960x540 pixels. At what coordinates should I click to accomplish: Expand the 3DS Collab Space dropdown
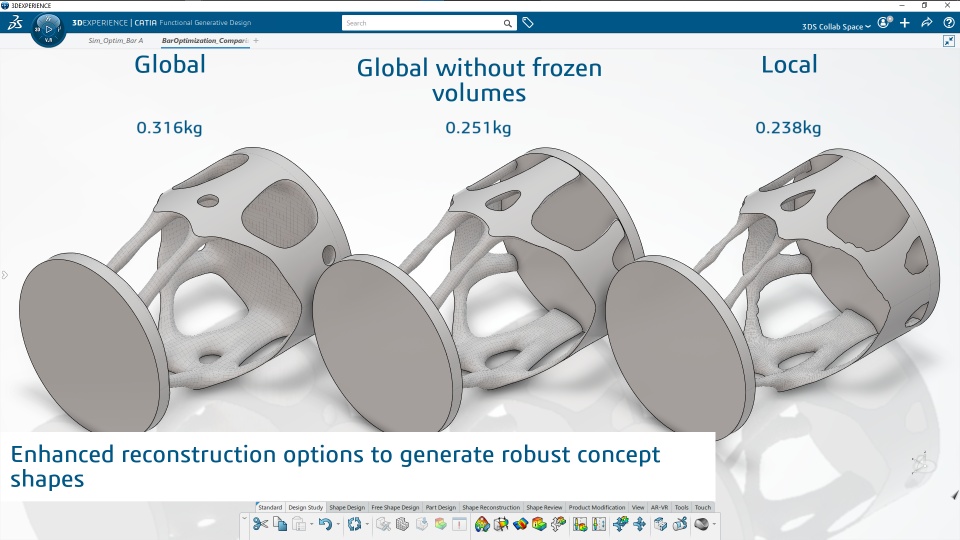tap(836, 26)
